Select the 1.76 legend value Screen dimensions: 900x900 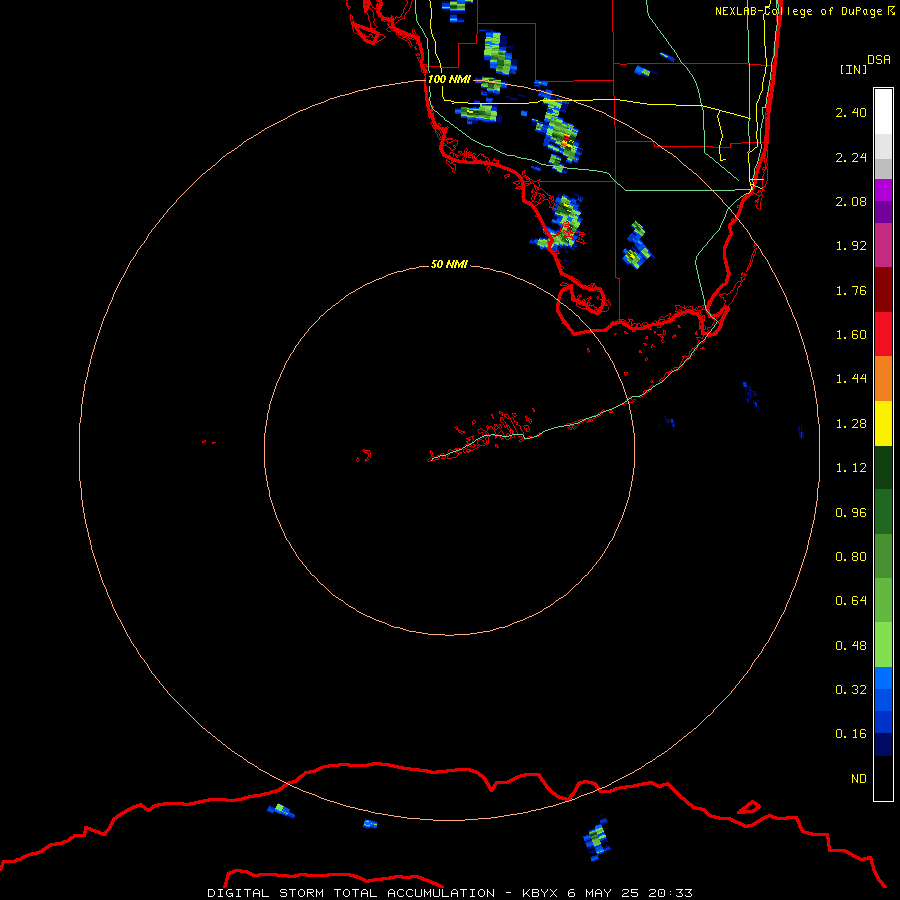tap(851, 290)
